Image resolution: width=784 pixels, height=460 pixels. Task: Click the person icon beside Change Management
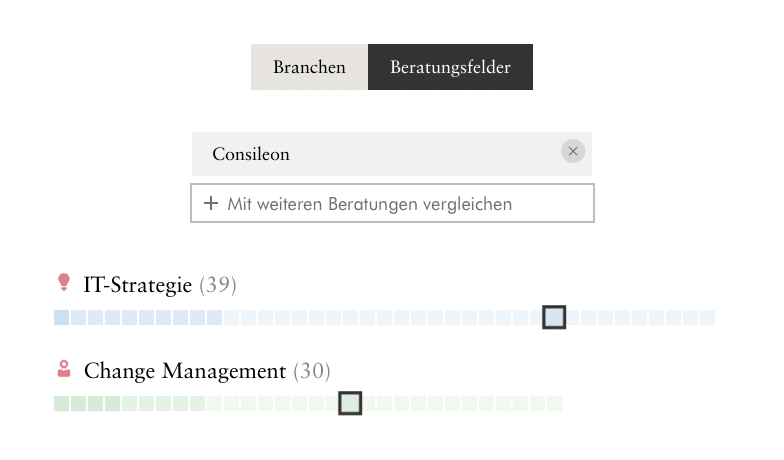[x=64, y=368]
